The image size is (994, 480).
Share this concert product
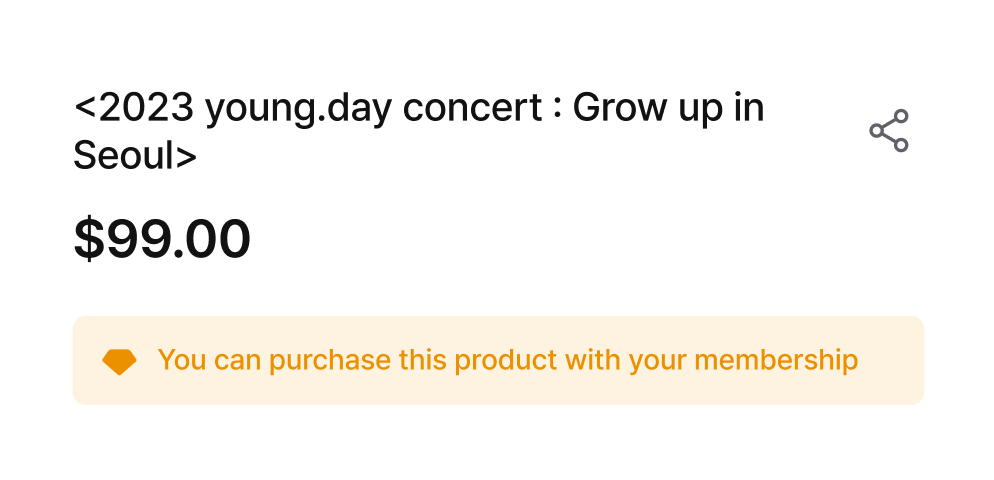pyautogui.click(x=889, y=131)
